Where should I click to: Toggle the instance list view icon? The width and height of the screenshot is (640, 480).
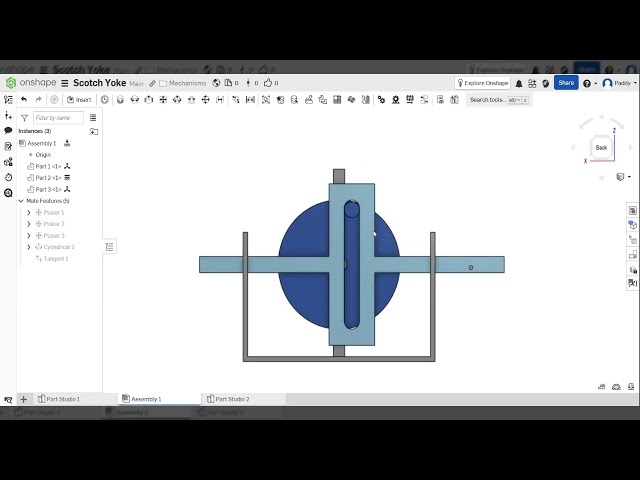pyautogui.click(x=93, y=118)
